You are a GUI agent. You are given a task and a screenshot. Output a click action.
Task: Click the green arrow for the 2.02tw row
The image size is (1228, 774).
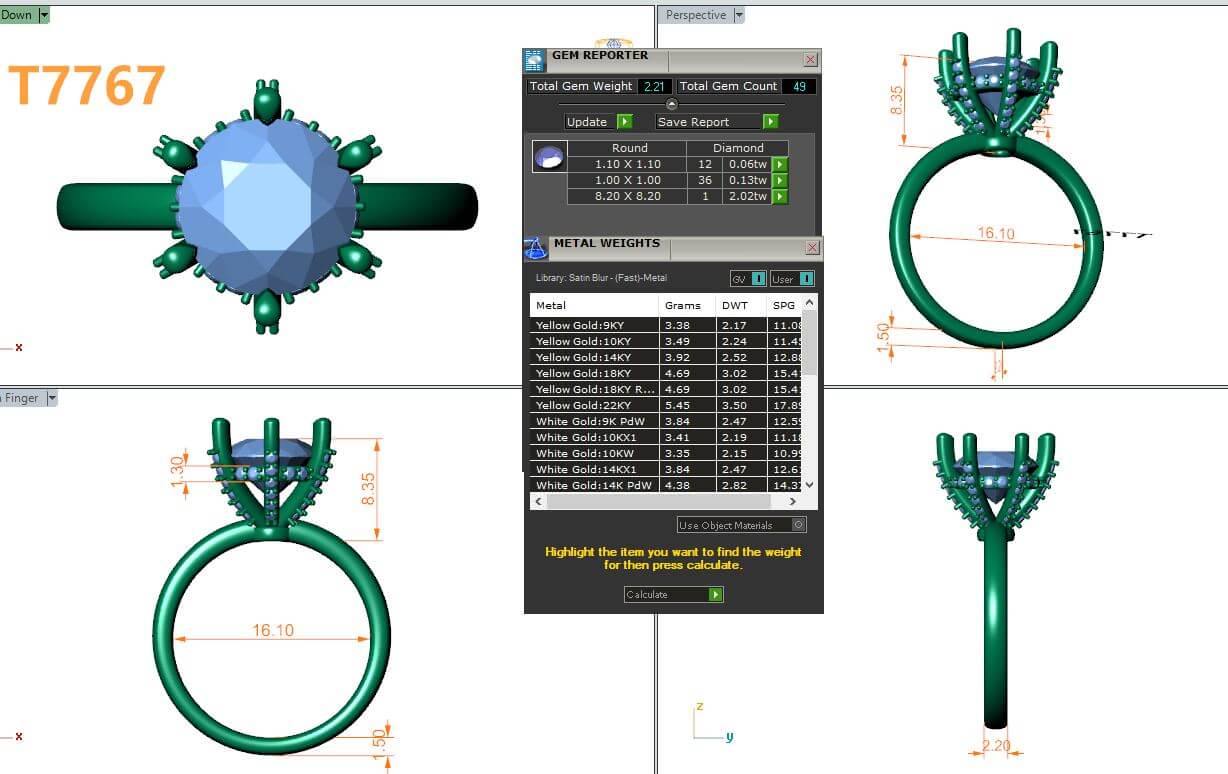[x=780, y=196]
